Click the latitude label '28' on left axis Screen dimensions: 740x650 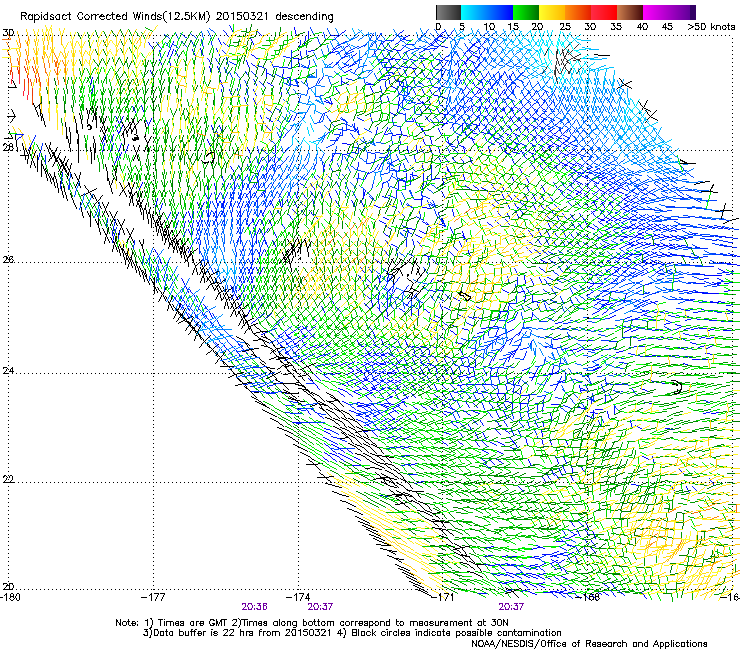click(x=8, y=147)
